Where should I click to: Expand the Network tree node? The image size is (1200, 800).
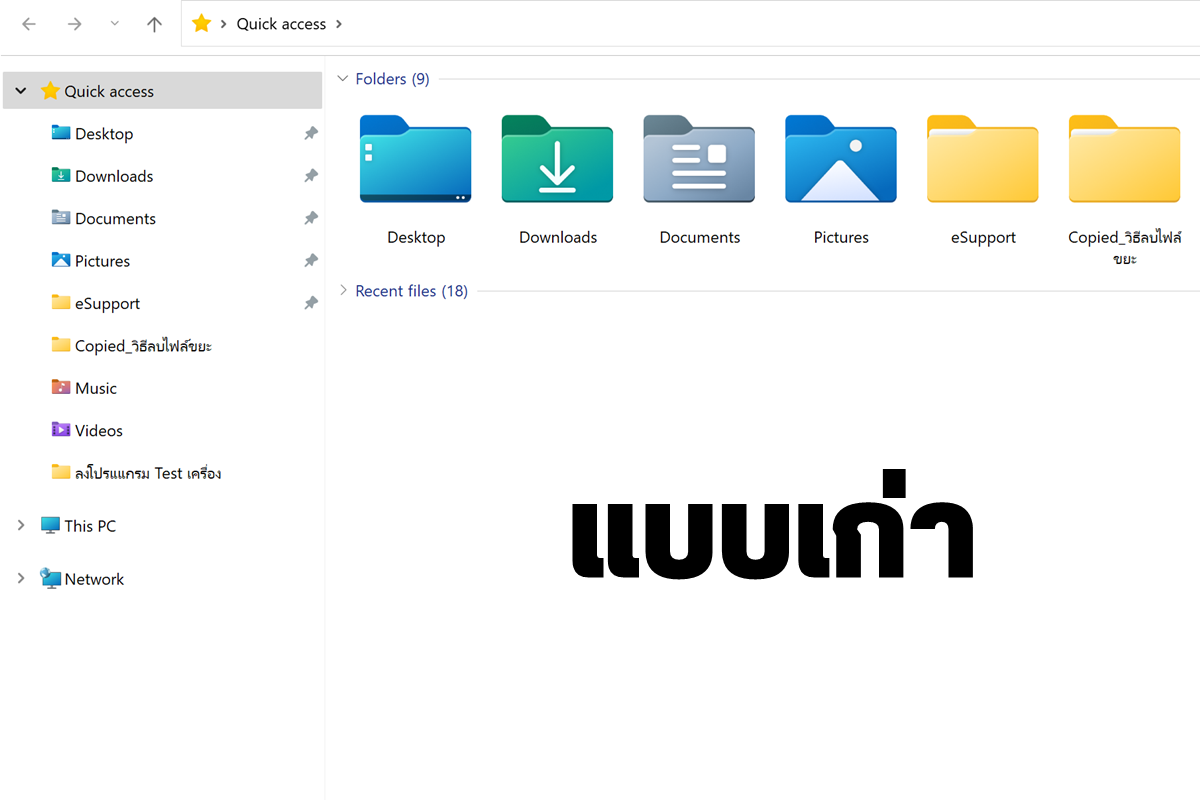21,578
